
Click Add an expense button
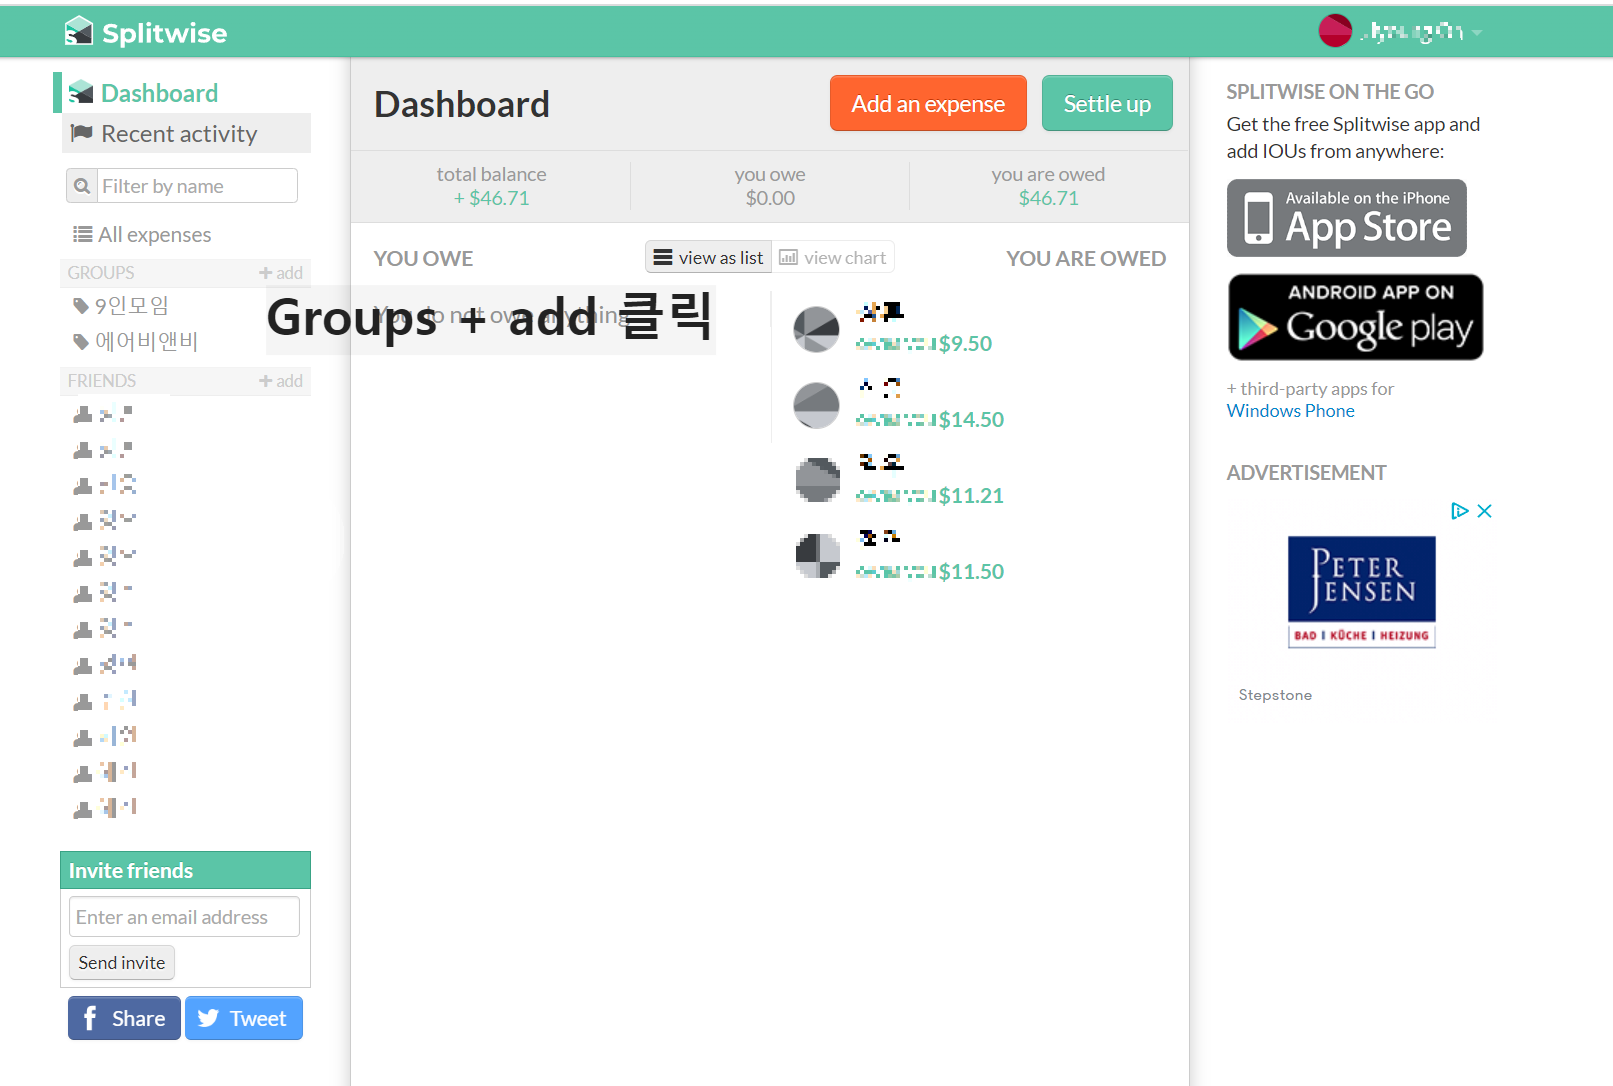928,103
